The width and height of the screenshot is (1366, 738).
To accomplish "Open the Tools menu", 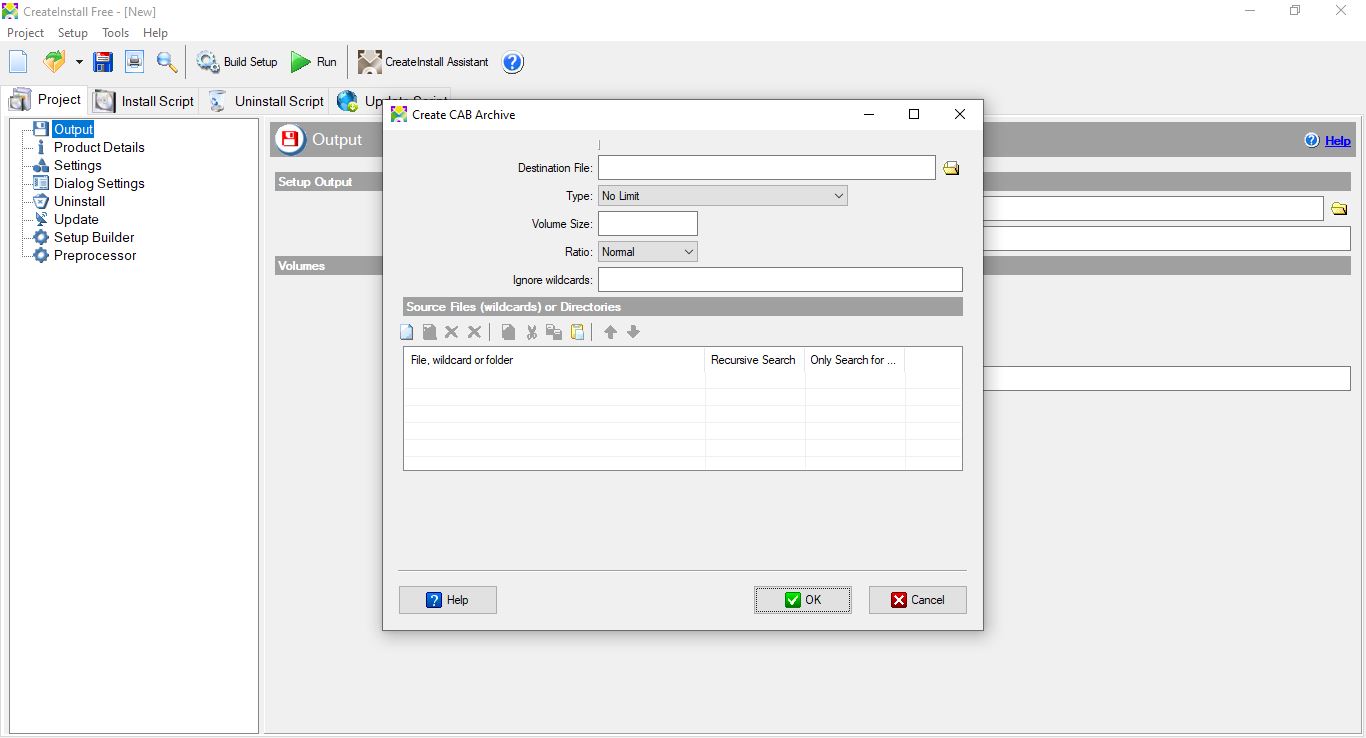I will pos(116,33).
